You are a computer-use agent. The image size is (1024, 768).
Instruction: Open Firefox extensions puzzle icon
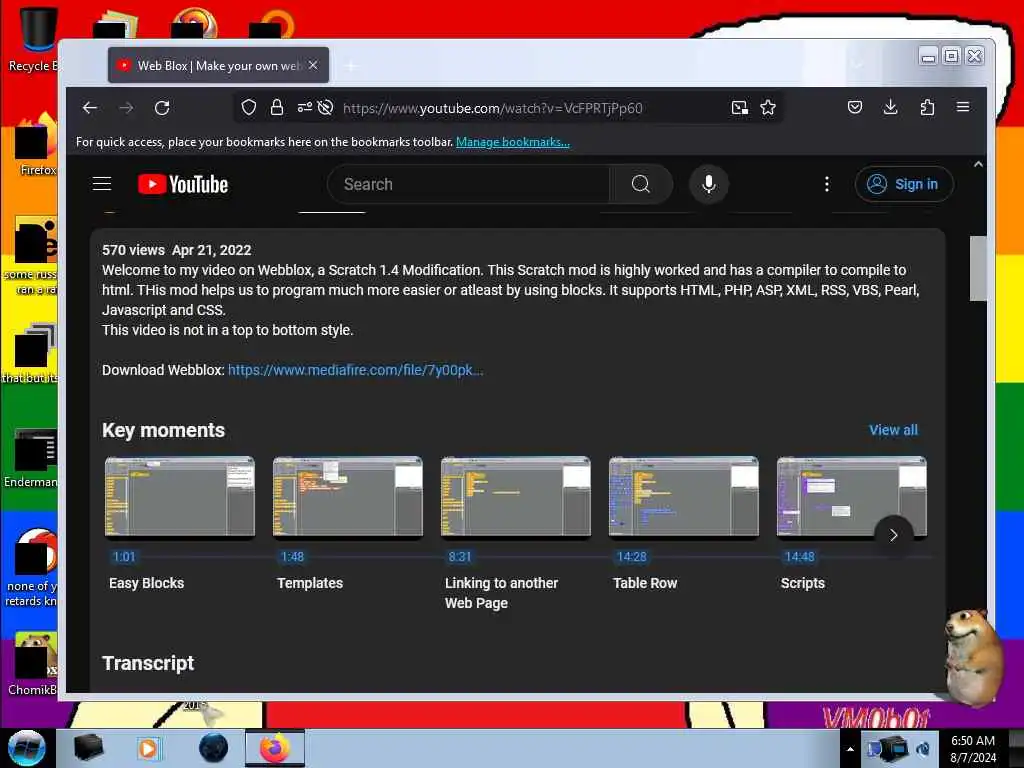pyautogui.click(x=927, y=107)
